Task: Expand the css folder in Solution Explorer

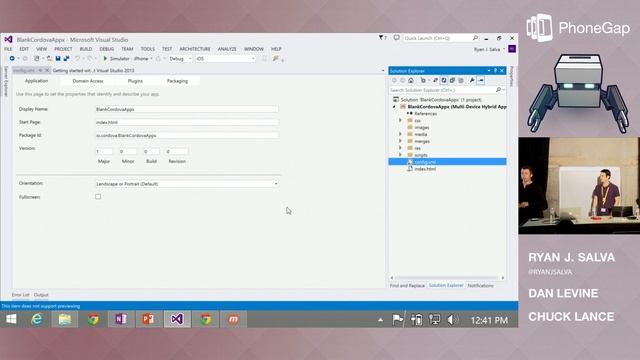Action: tap(400, 120)
